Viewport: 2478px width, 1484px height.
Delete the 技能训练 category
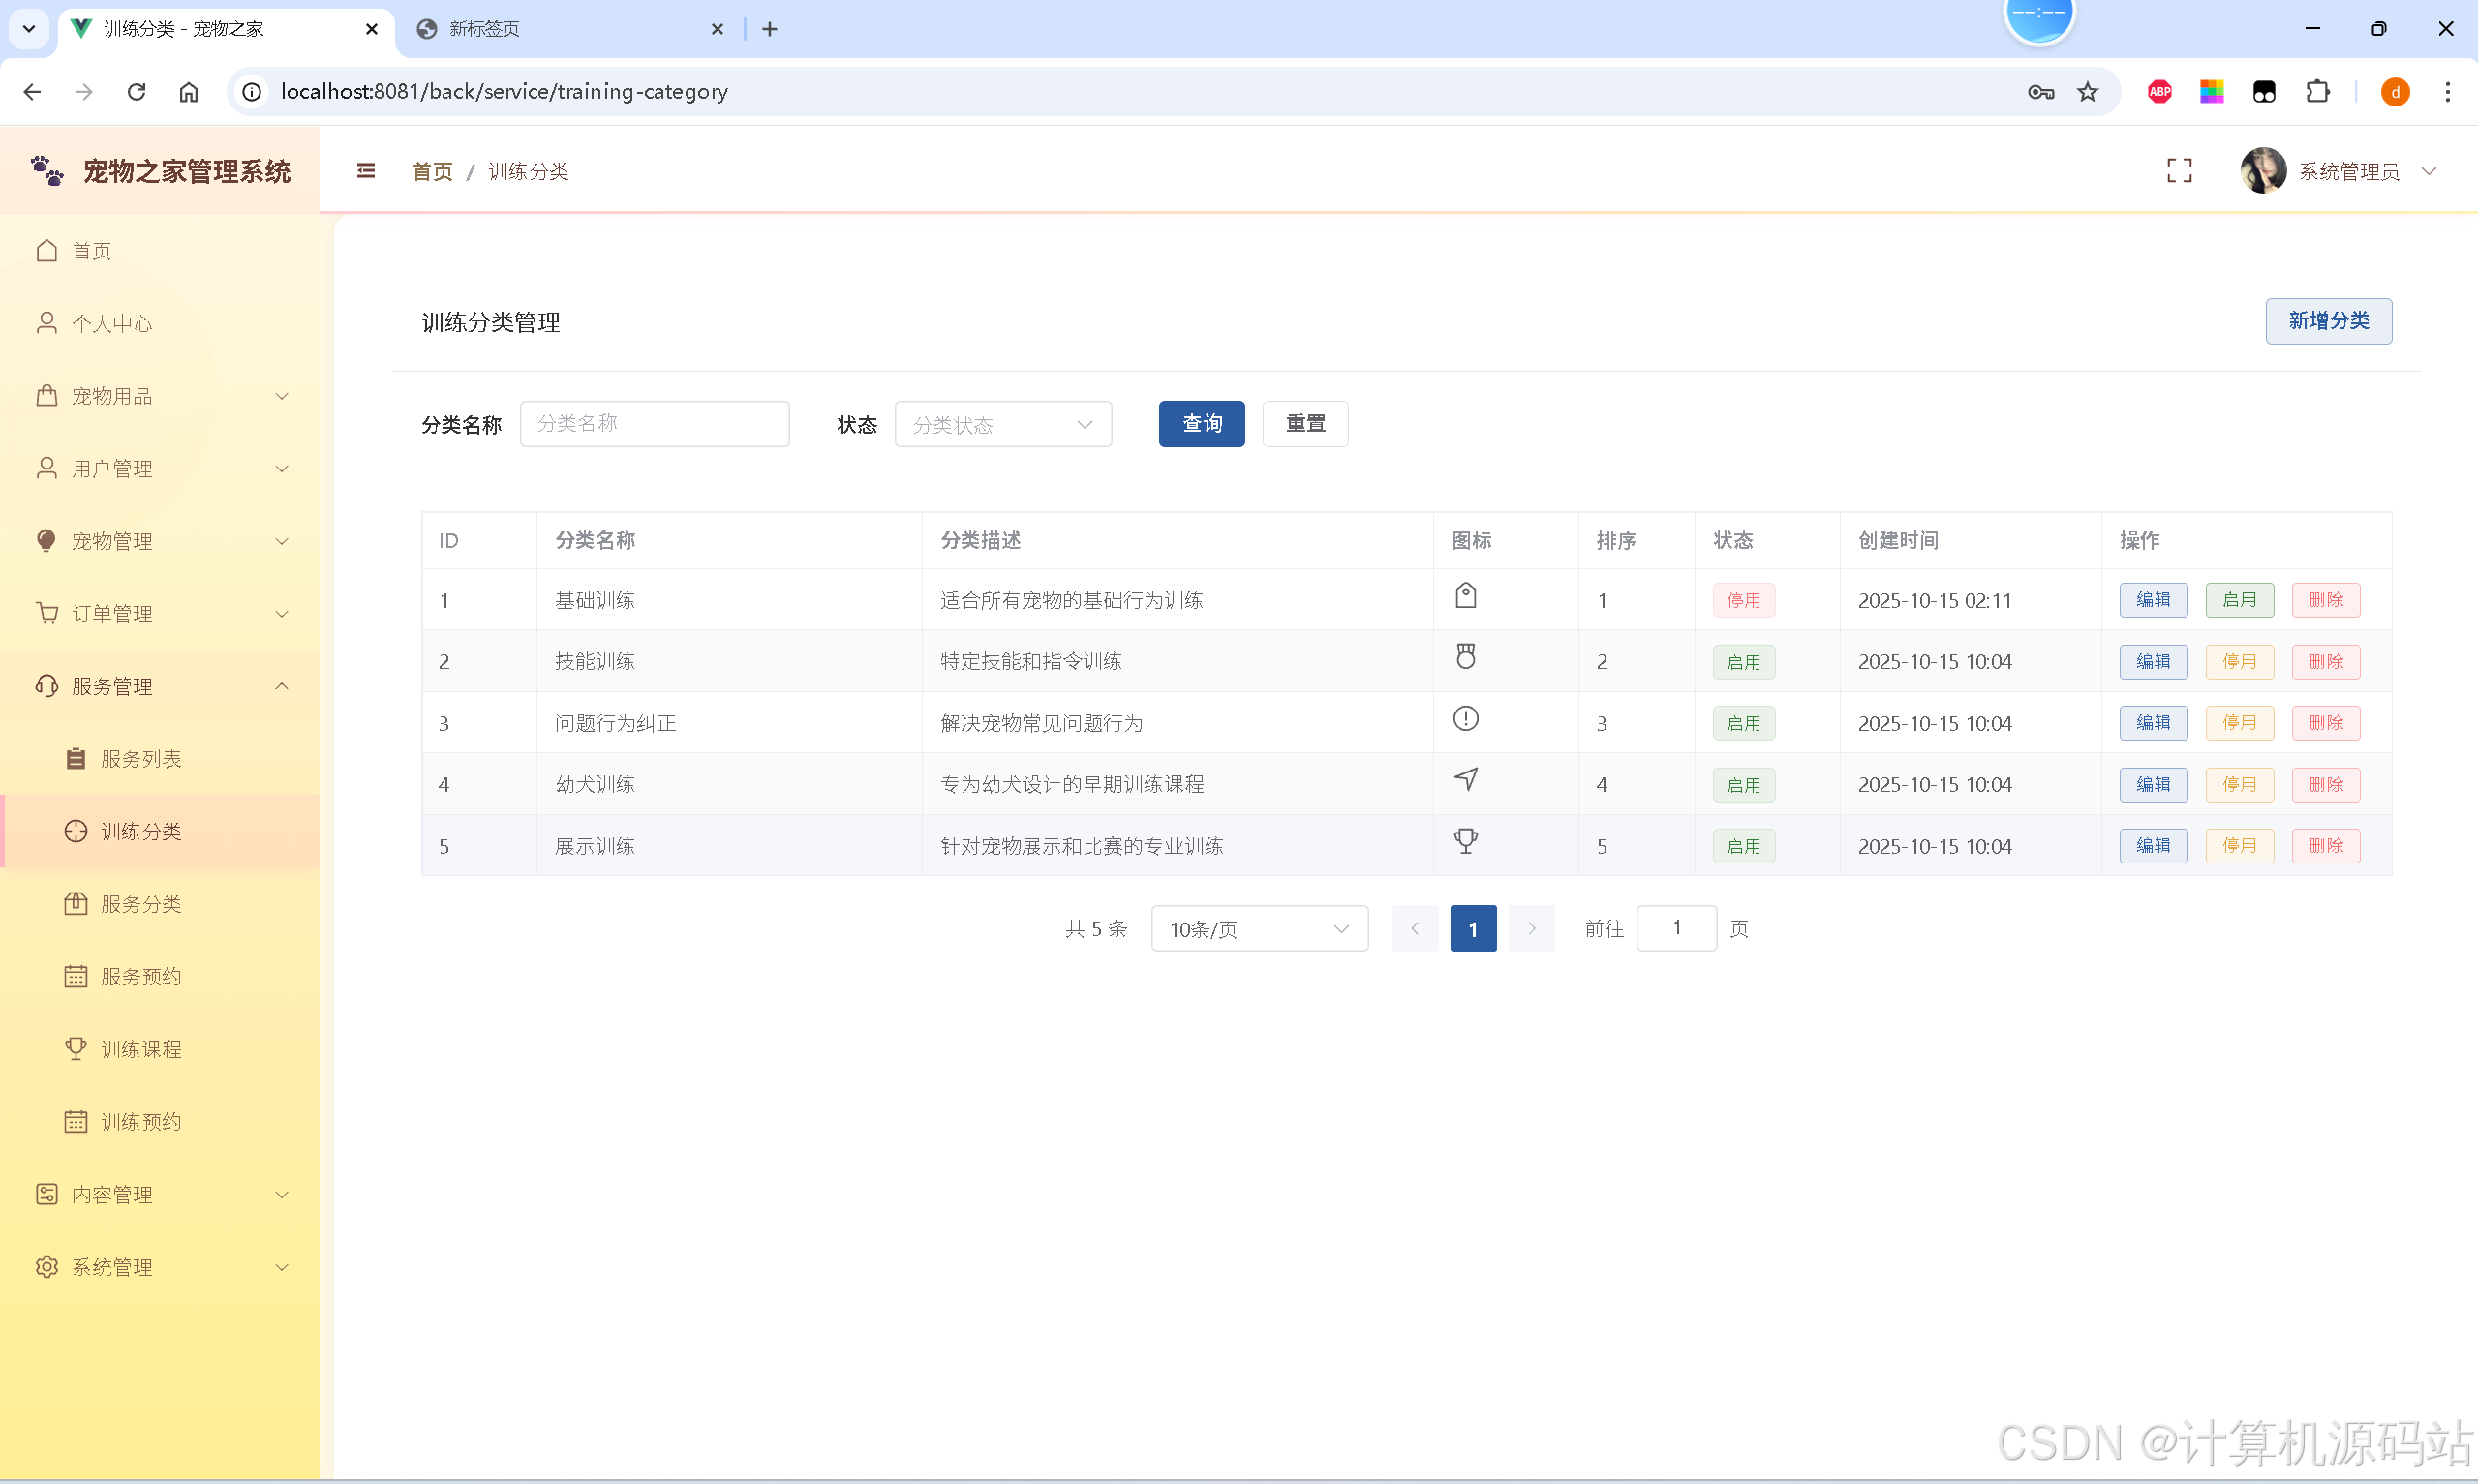[x=2326, y=662]
